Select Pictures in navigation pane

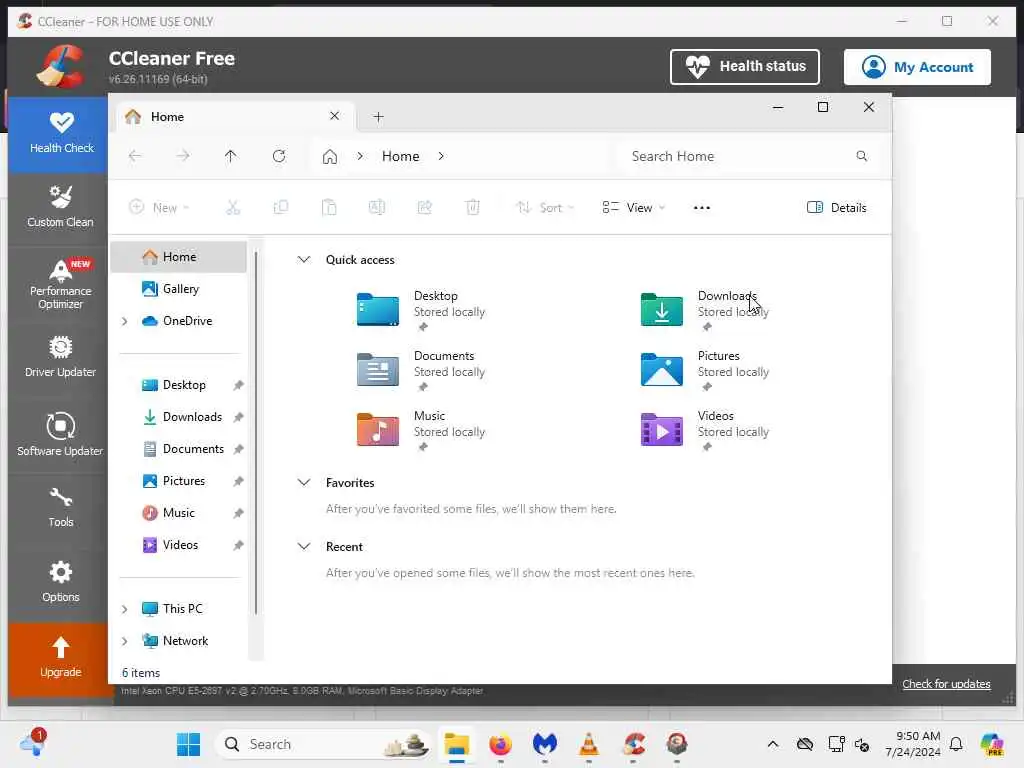[x=179, y=481]
